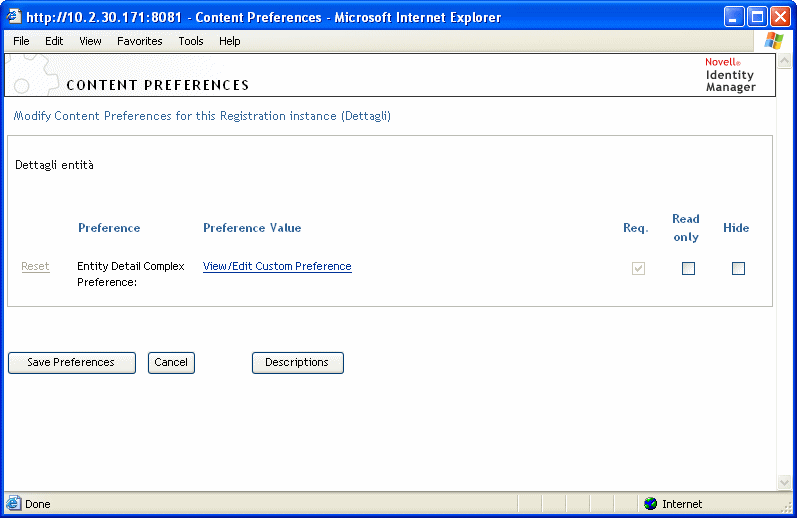Toggle the grayed Req. checkbox
The height and width of the screenshot is (518, 797).
click(638, 268)
